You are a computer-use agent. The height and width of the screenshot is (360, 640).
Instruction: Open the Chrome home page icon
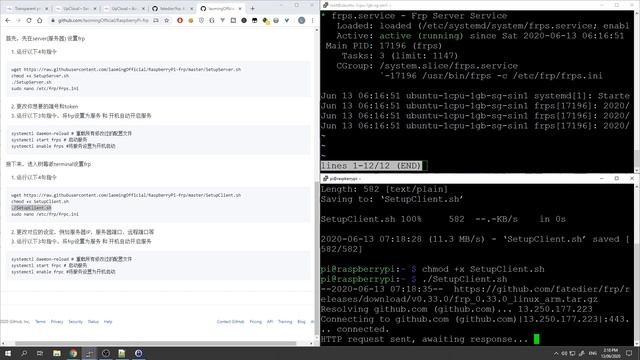pos(40,20)
